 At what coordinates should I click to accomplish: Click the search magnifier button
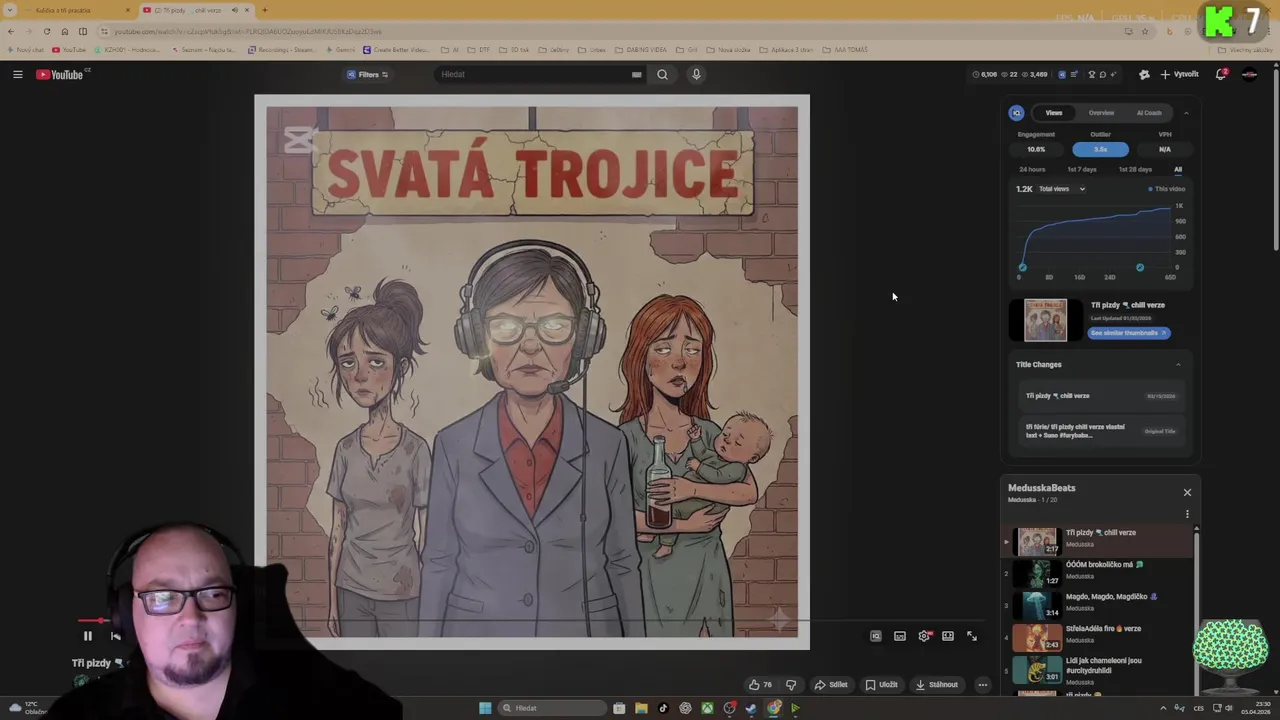pyautogui.click(x=662, y=74)
